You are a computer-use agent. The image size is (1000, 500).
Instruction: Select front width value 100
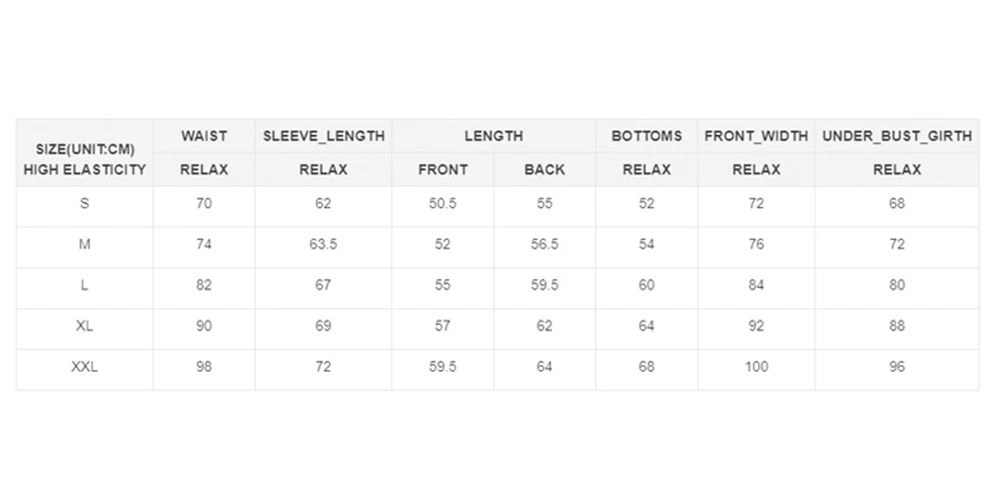pos(756,367)
